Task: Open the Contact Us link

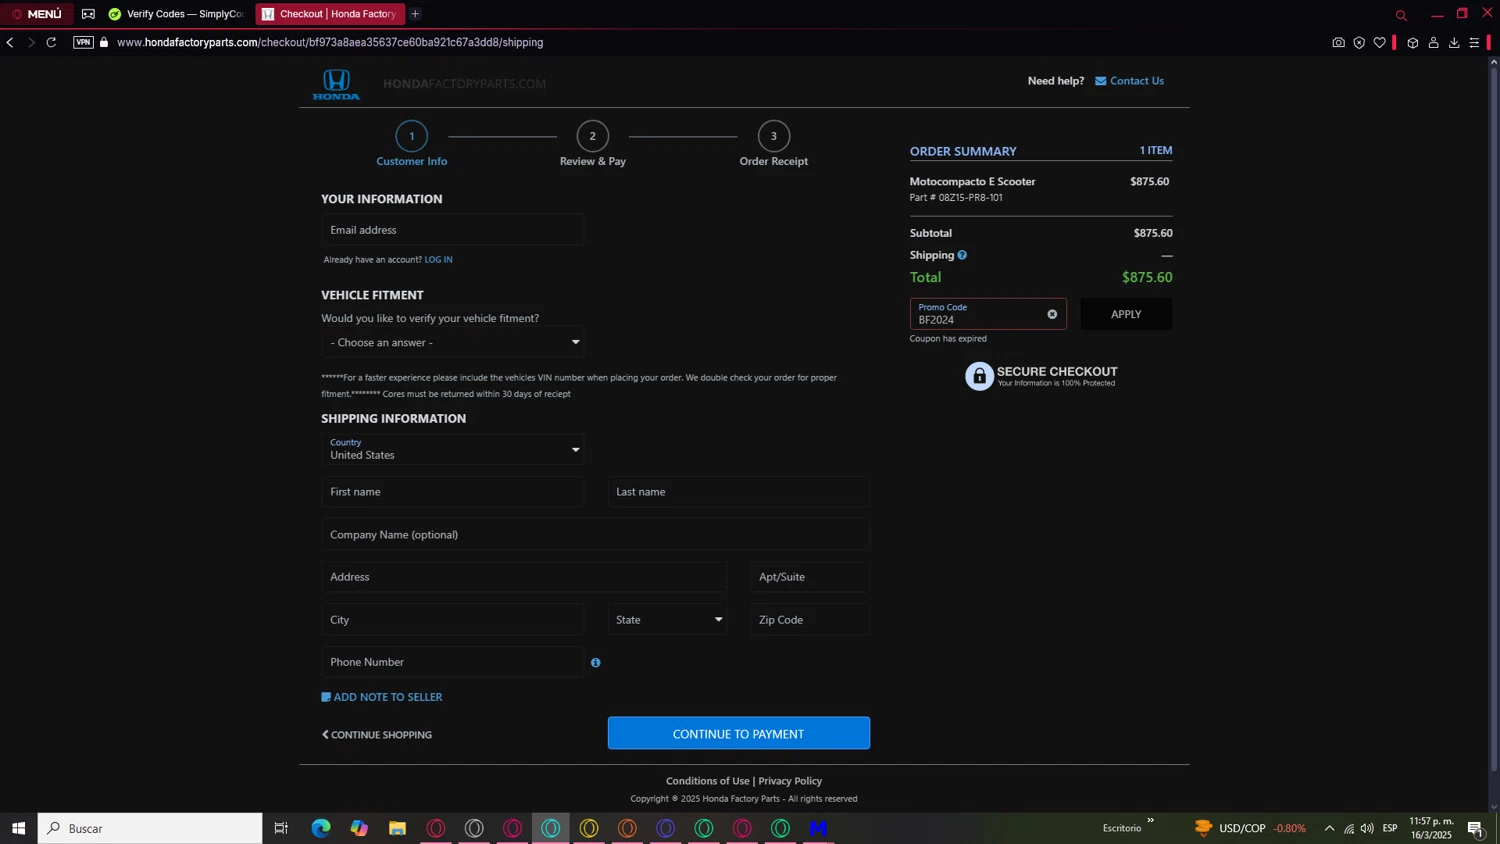Action: pyautogui.click(x=1129, y=81)
